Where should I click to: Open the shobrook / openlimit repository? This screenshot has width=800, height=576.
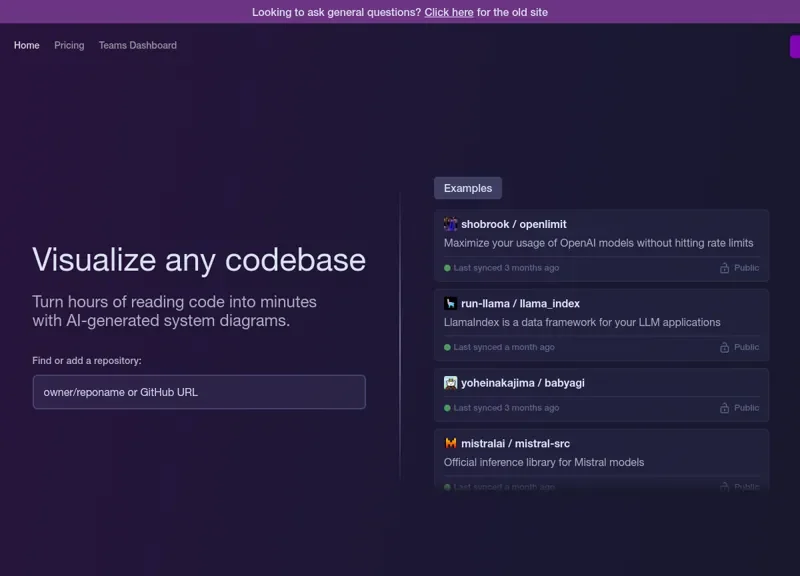513,224
